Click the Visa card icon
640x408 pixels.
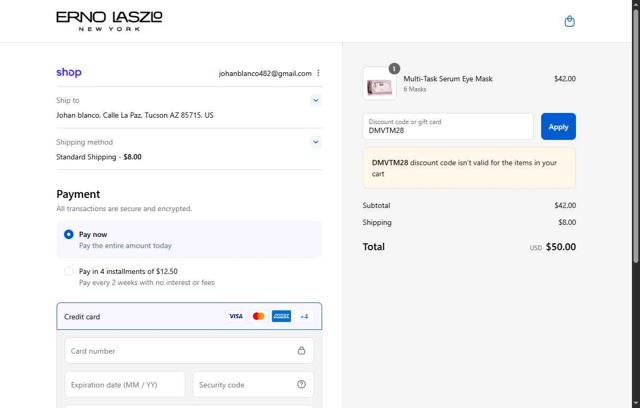tap(236, 316)
